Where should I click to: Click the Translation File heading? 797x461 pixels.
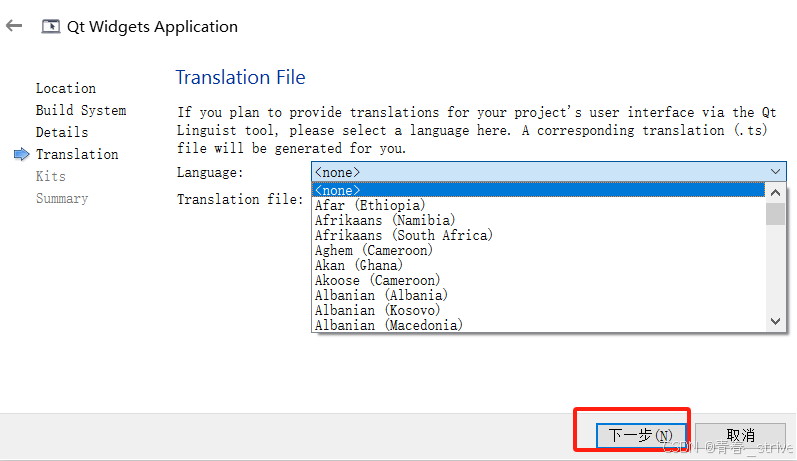240,77
